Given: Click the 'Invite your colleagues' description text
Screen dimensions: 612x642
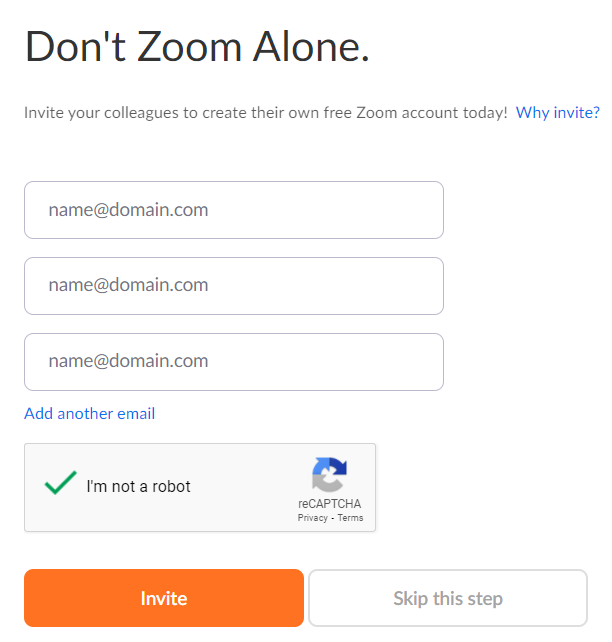Looking at the screenshot, I should [x=266, y=113].
